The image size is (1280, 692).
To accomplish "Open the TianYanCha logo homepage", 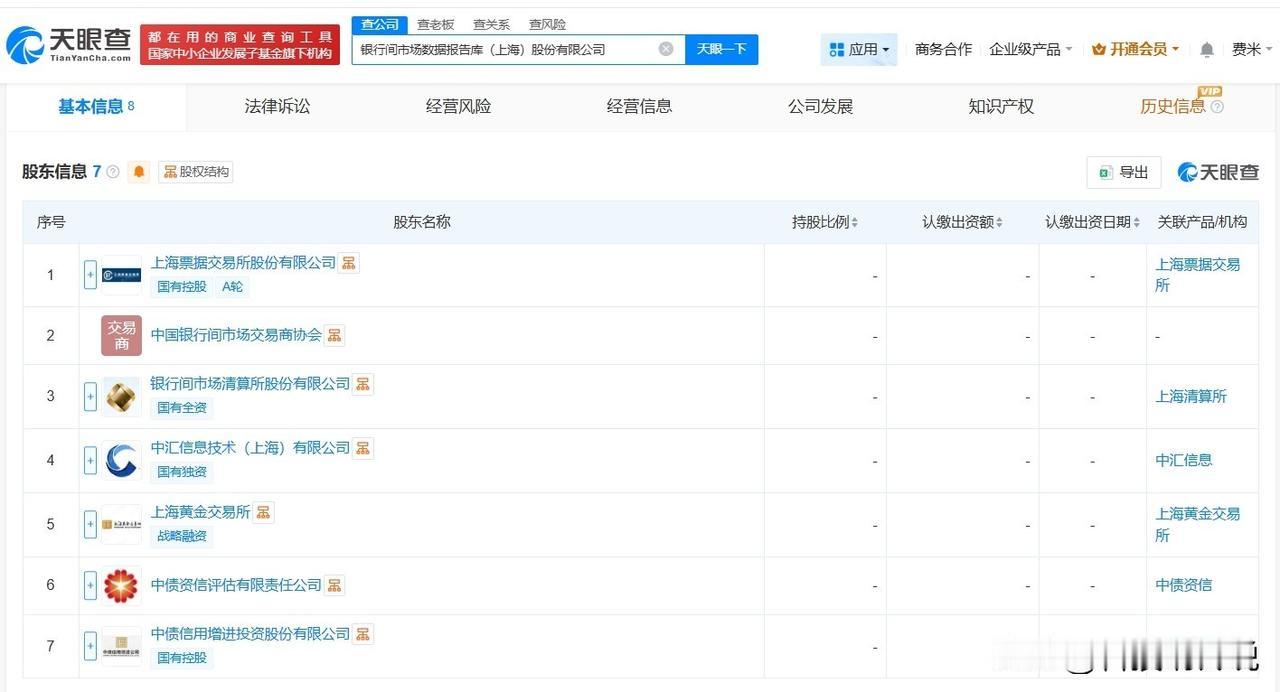I will click(x=68, y=44).
